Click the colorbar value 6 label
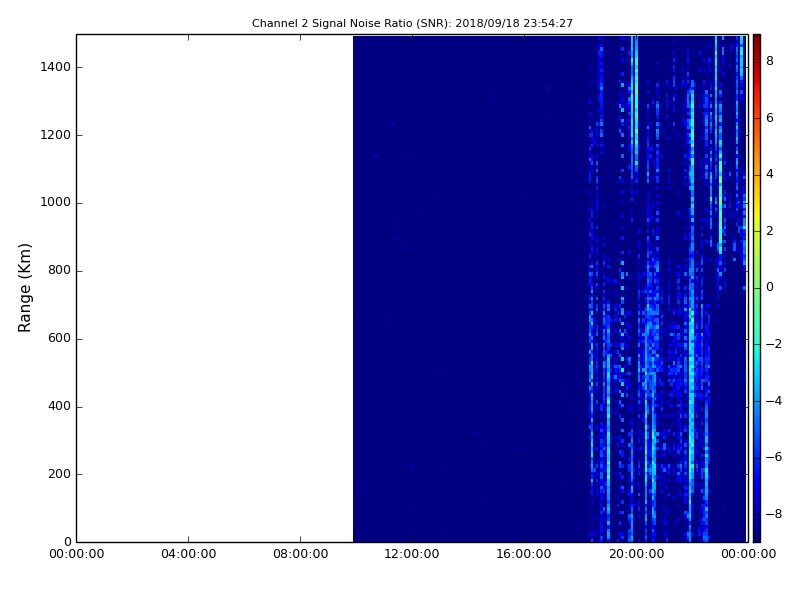Image resolution: width=800 pixels, height=600 pixels. click(770, 118)
